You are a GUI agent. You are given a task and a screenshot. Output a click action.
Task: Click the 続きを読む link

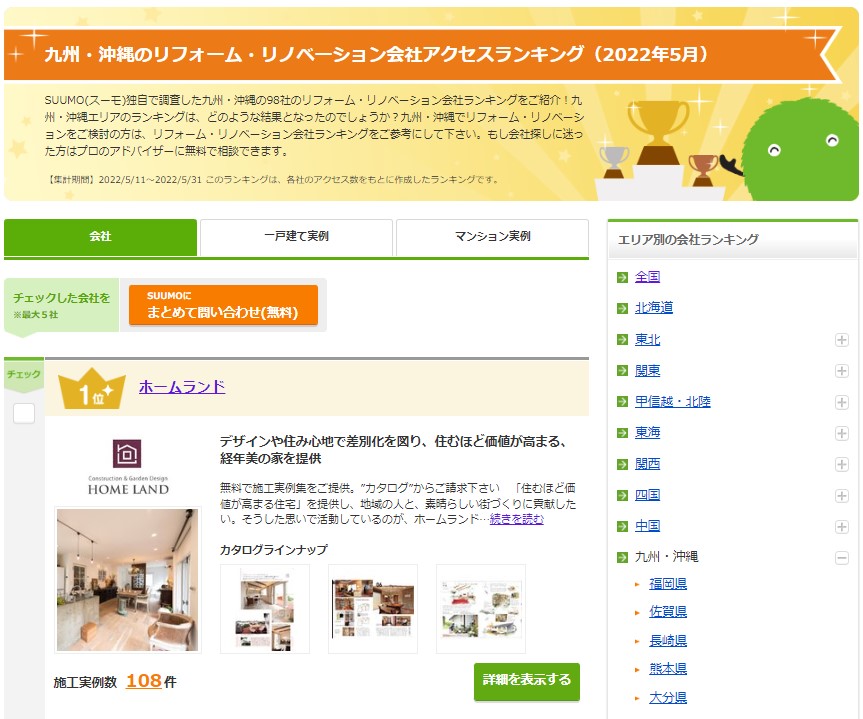(516, 519)
